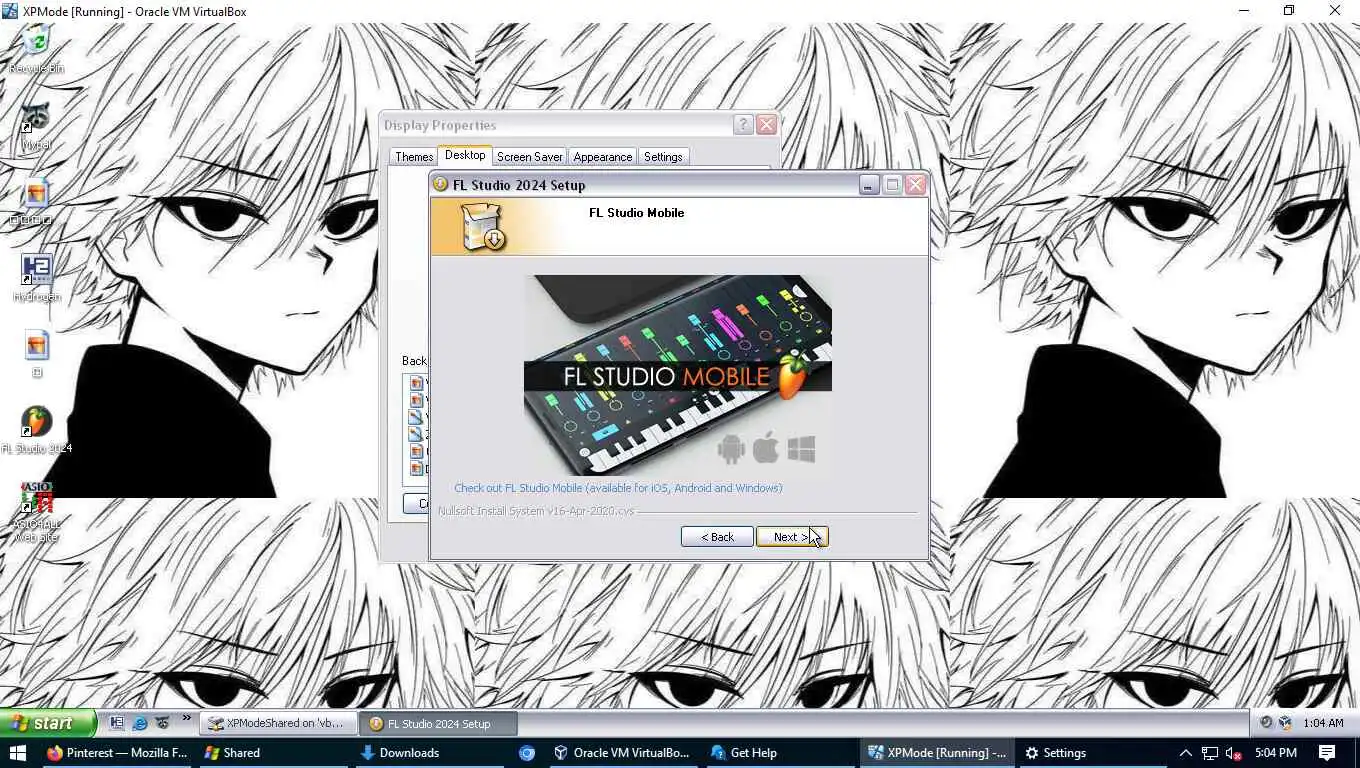Click the VirtualBox window title-bar icon
Screen dimensions: 1360x768
[x=10, y=11]
